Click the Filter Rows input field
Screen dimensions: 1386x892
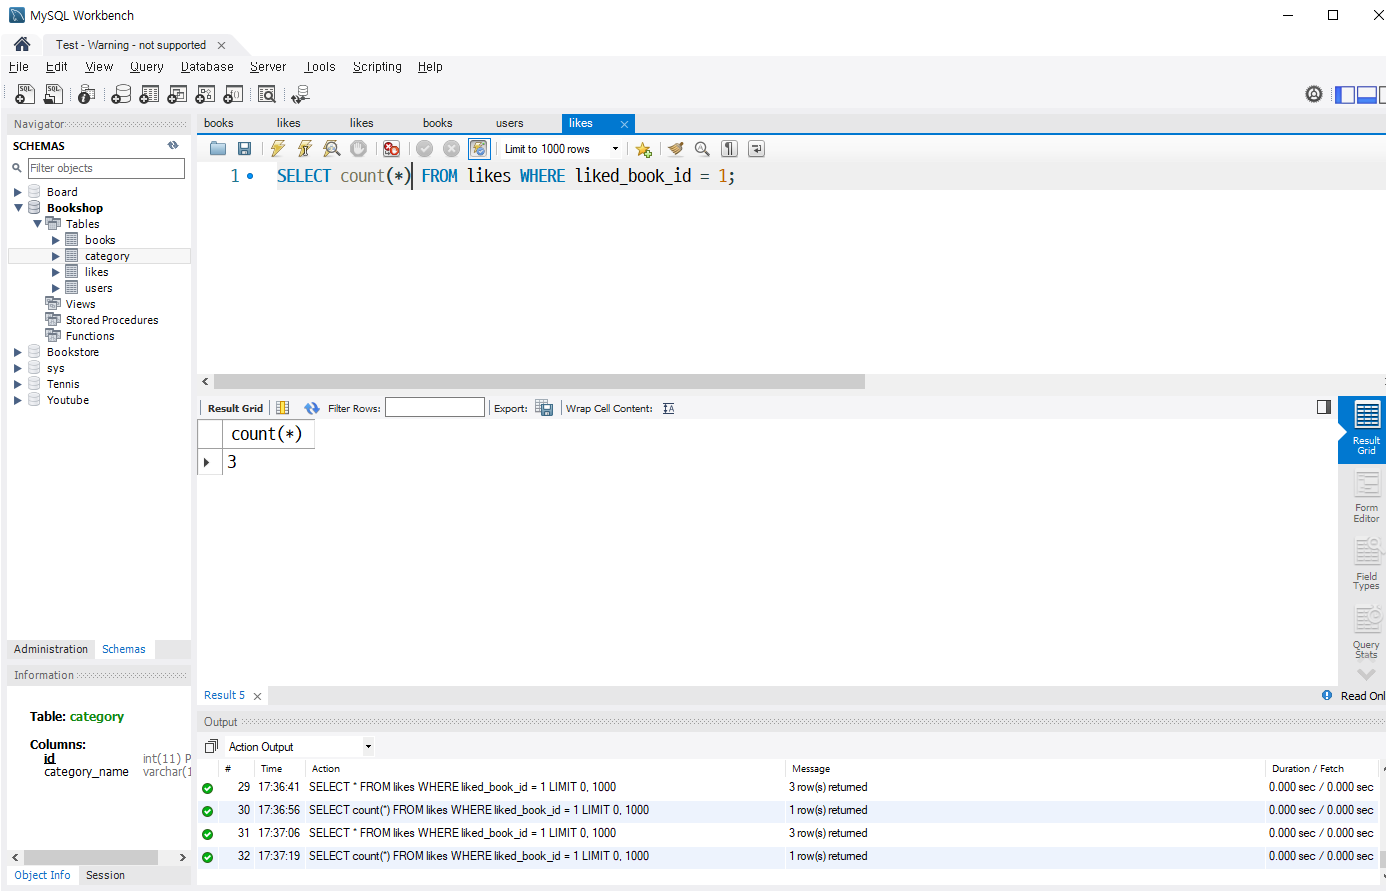pyautogui.click(x=435, y=408)
